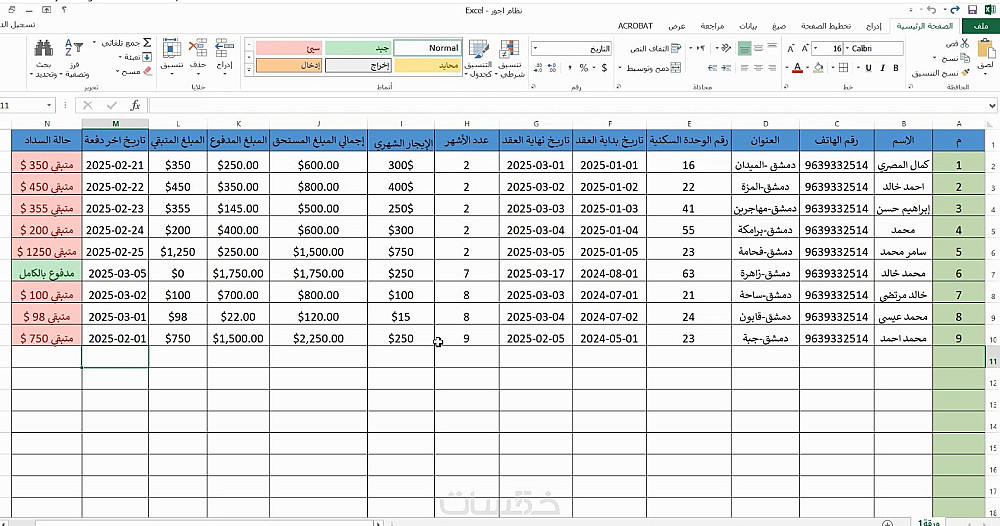Image resolution: width=1000 pixels, height=526 pixels.
Task: Toggle Bold (B) formatting
Action: (896, 68)
